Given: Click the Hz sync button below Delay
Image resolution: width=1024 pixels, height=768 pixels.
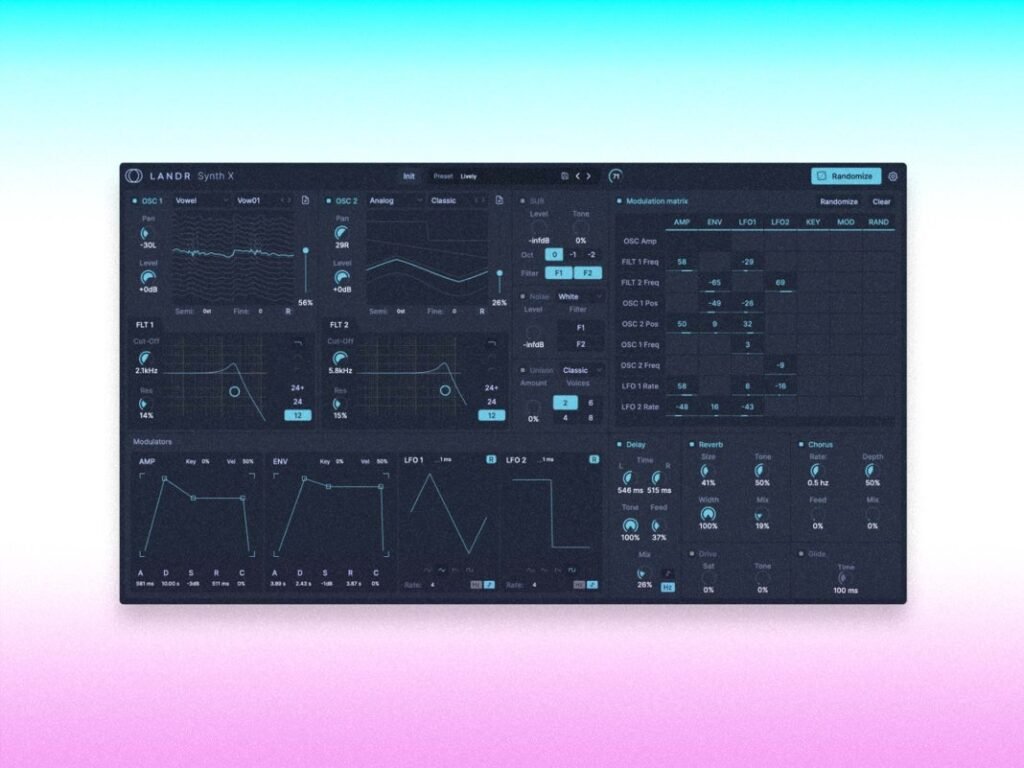Looking at the screenshot, I should click(667, 588).
